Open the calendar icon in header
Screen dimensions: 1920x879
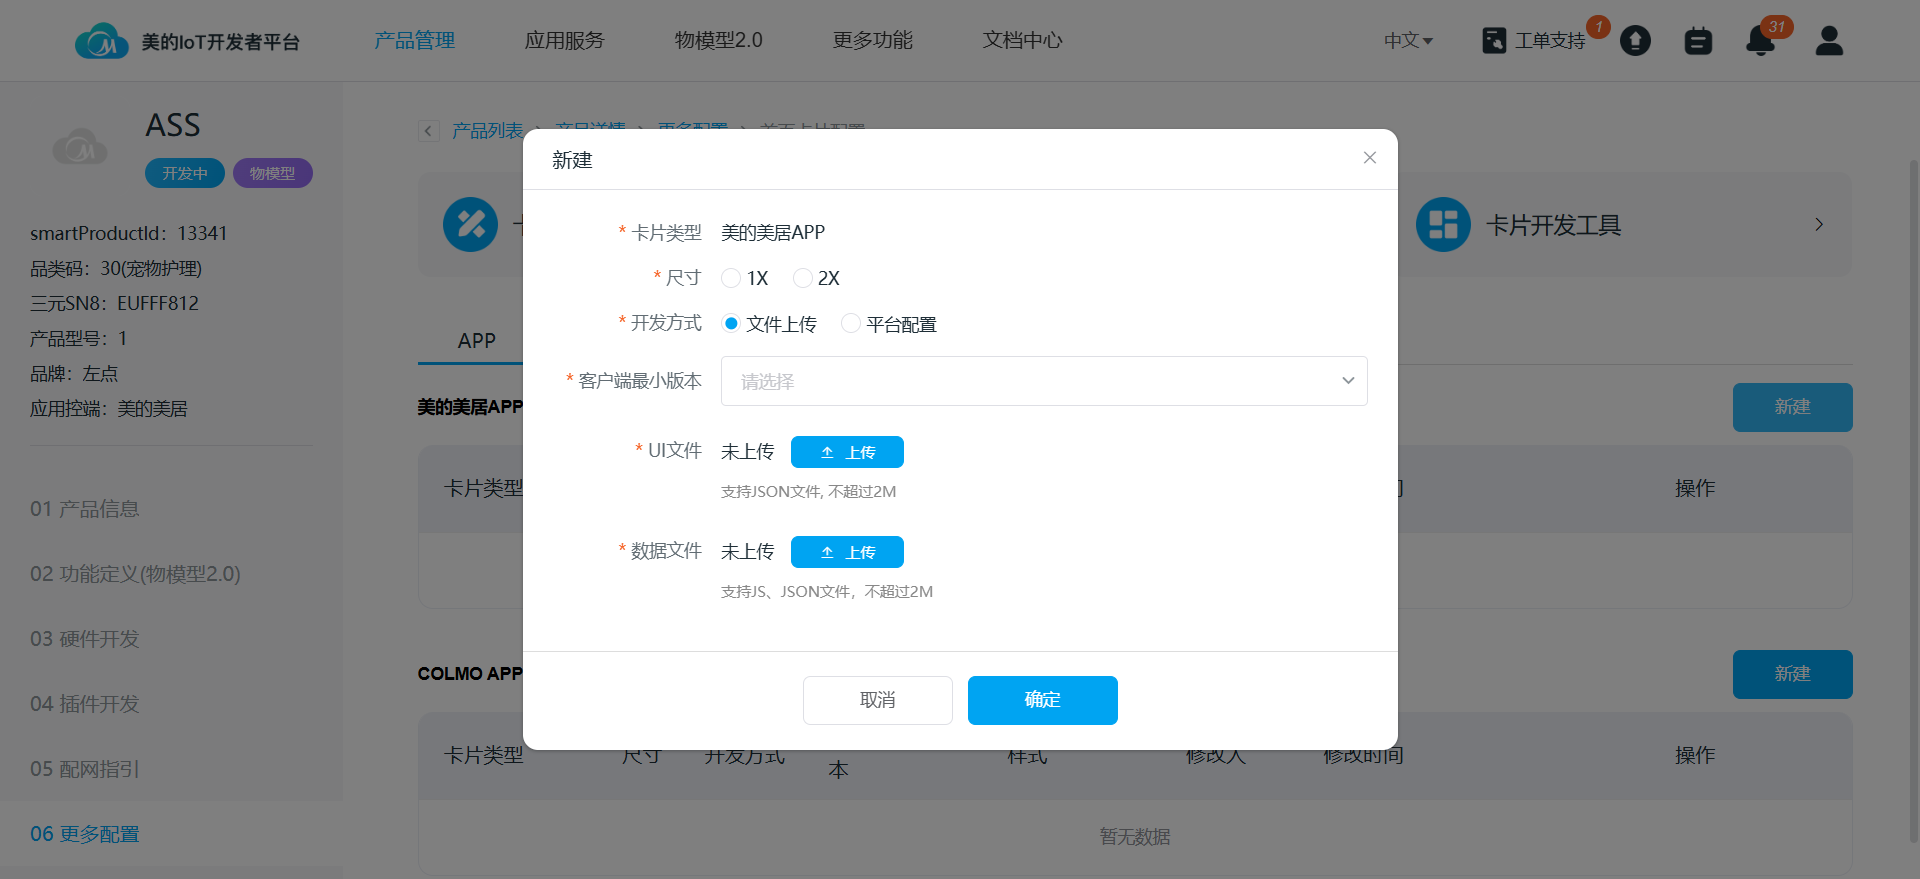coord(1698,41)
